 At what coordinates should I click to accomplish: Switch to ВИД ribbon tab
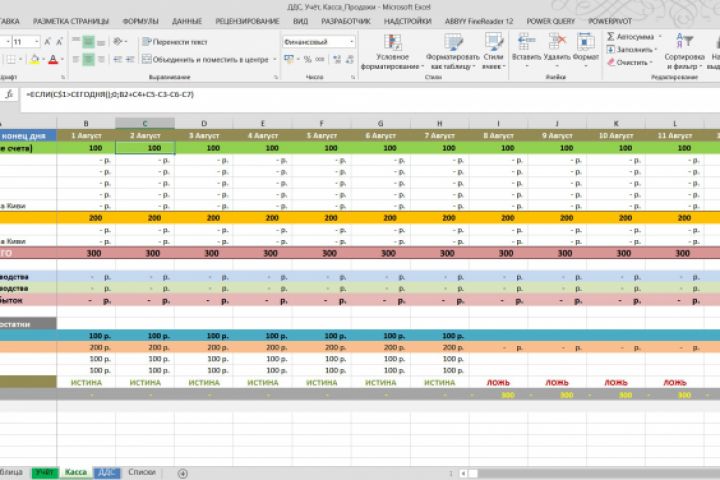pos(300,21)
